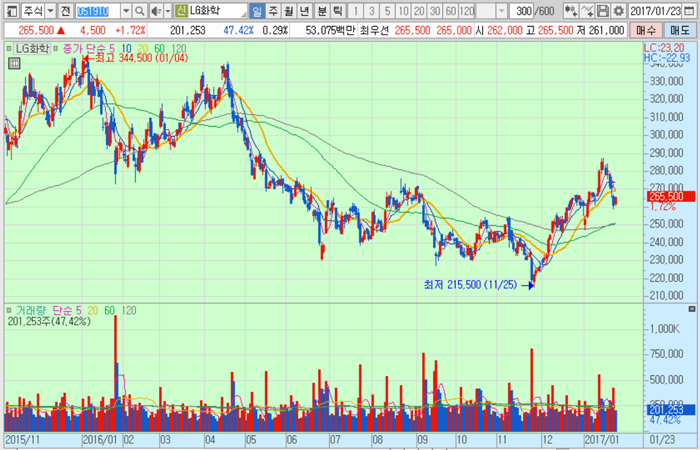Select the 틱 tick chart tab
The width and height of the screenshot is (700, 450).
[x=337, y=10]
